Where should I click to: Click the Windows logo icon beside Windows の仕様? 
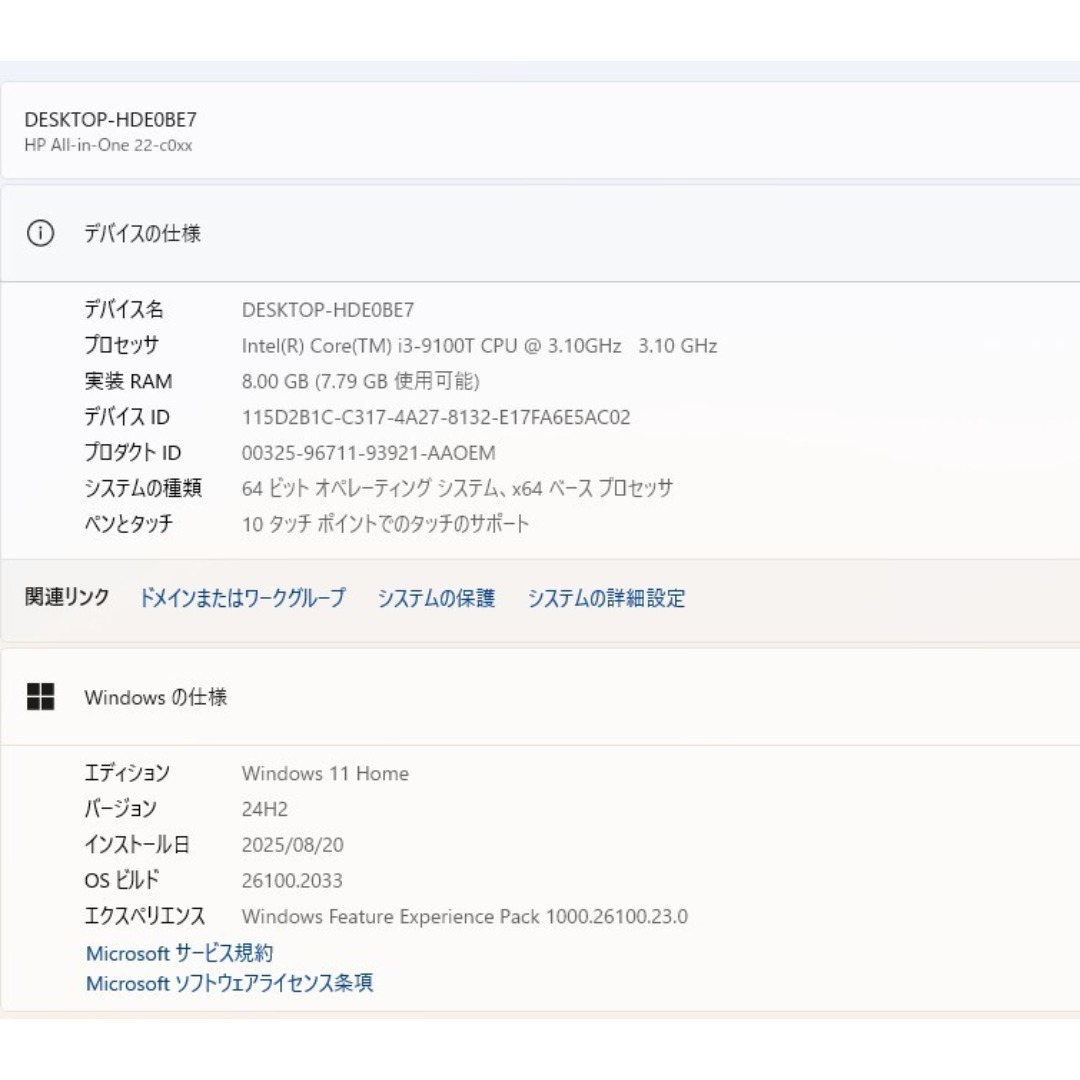click(40, 696)
